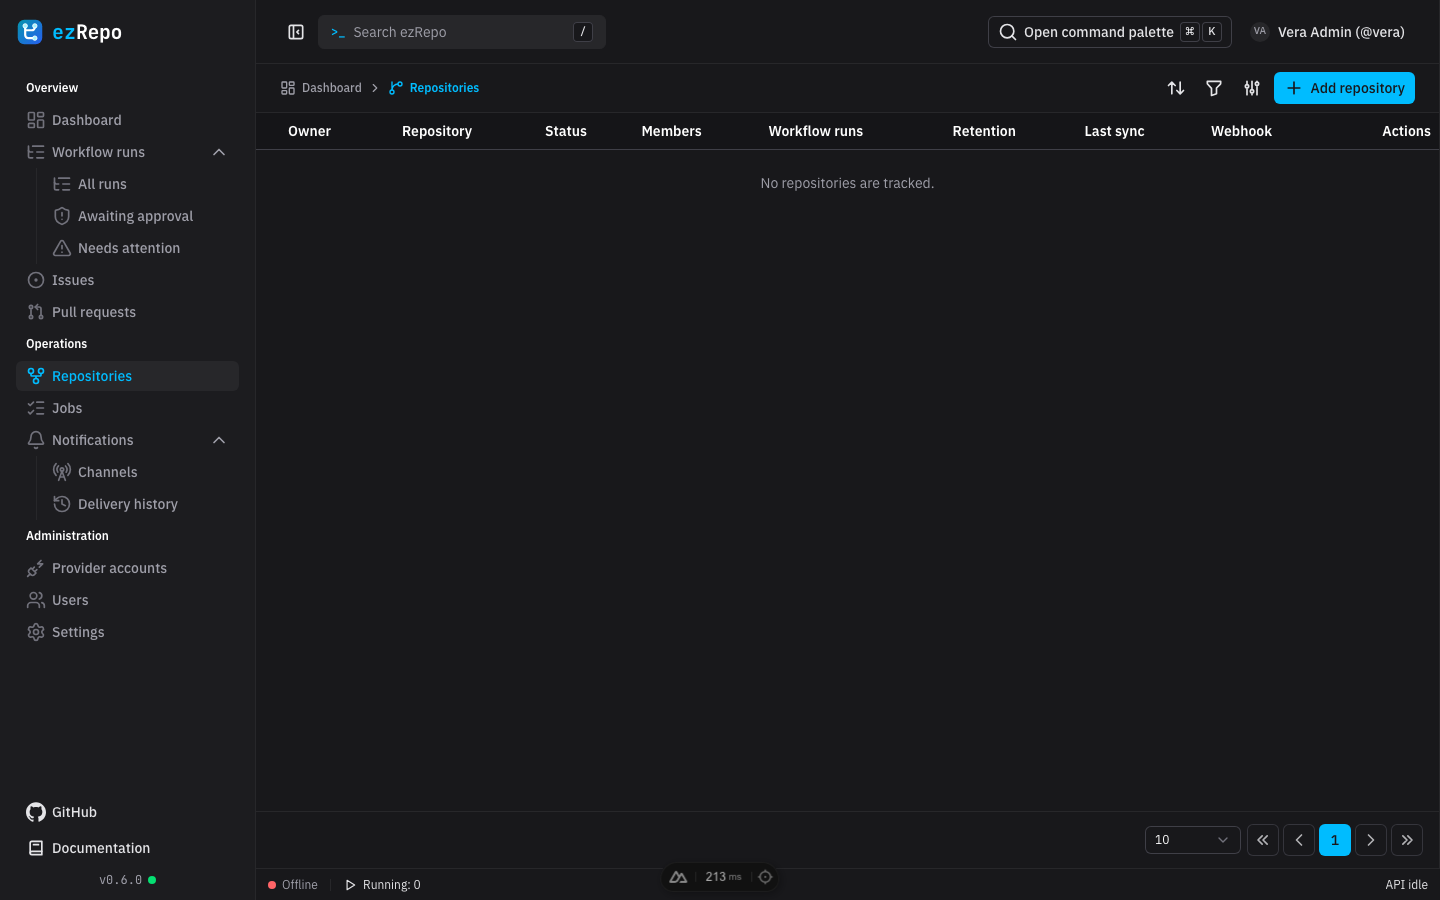1440x900 pixels.
Task: Select page 1 in pagination
Action: pos(1335,840)
